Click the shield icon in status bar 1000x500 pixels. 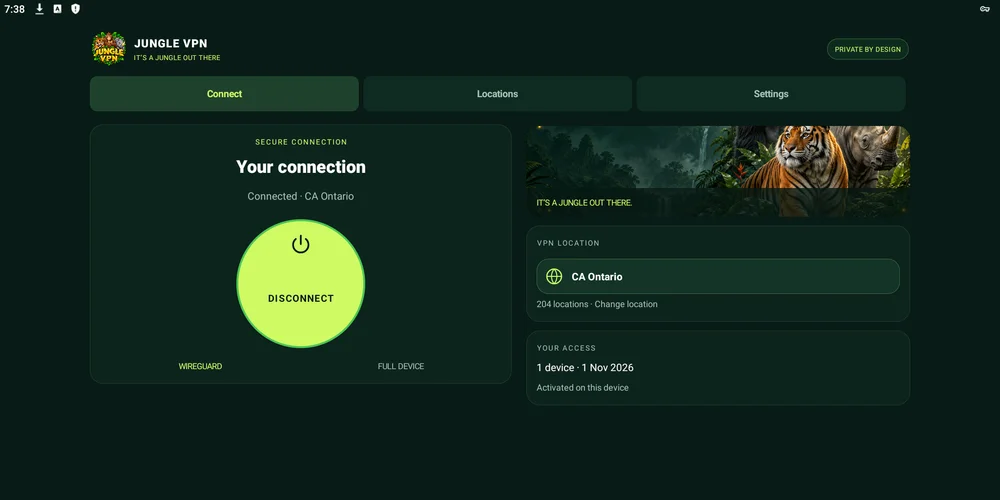tap(75, 9)
